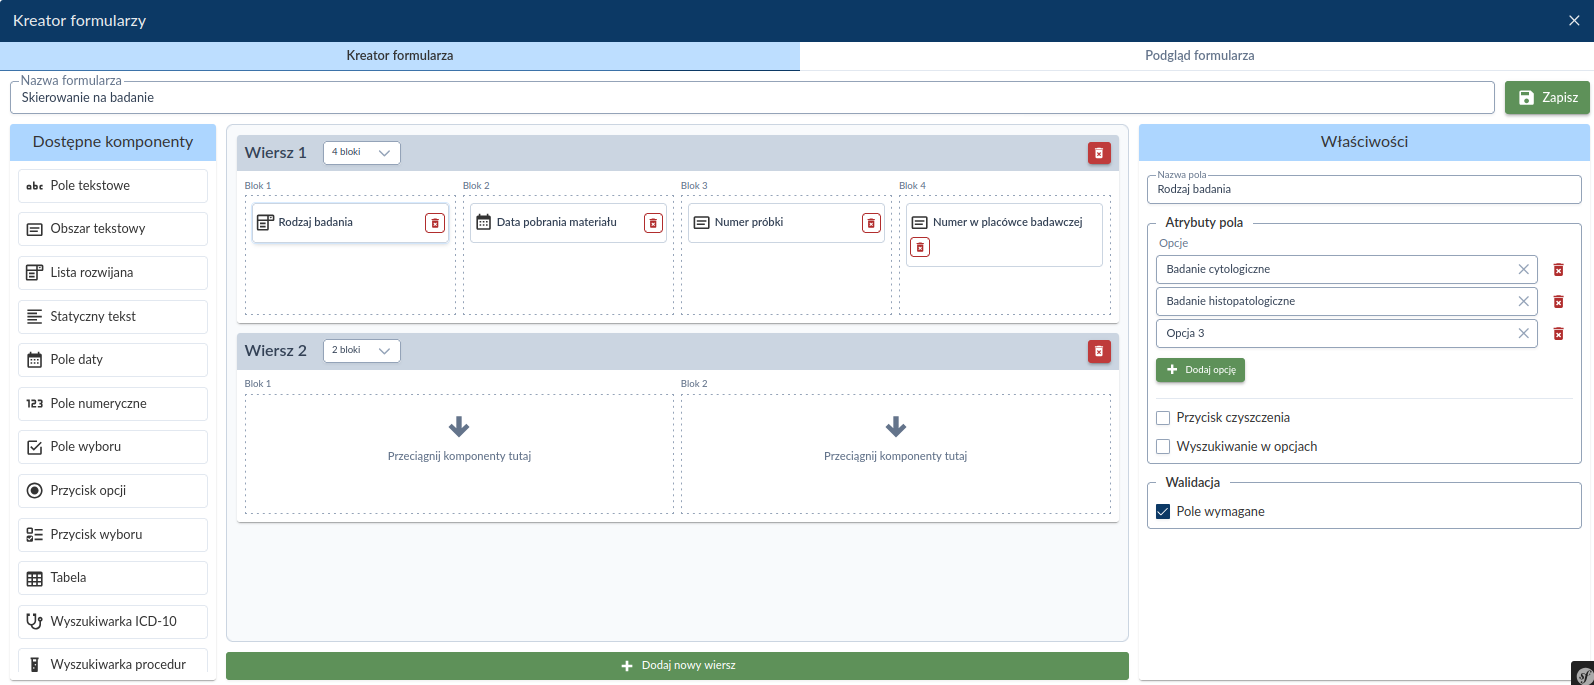Image resolution: width=1594 pixels, height=685 pixels.
Task: Remove the Numer próbki field
Action: (x=871, y=223)
